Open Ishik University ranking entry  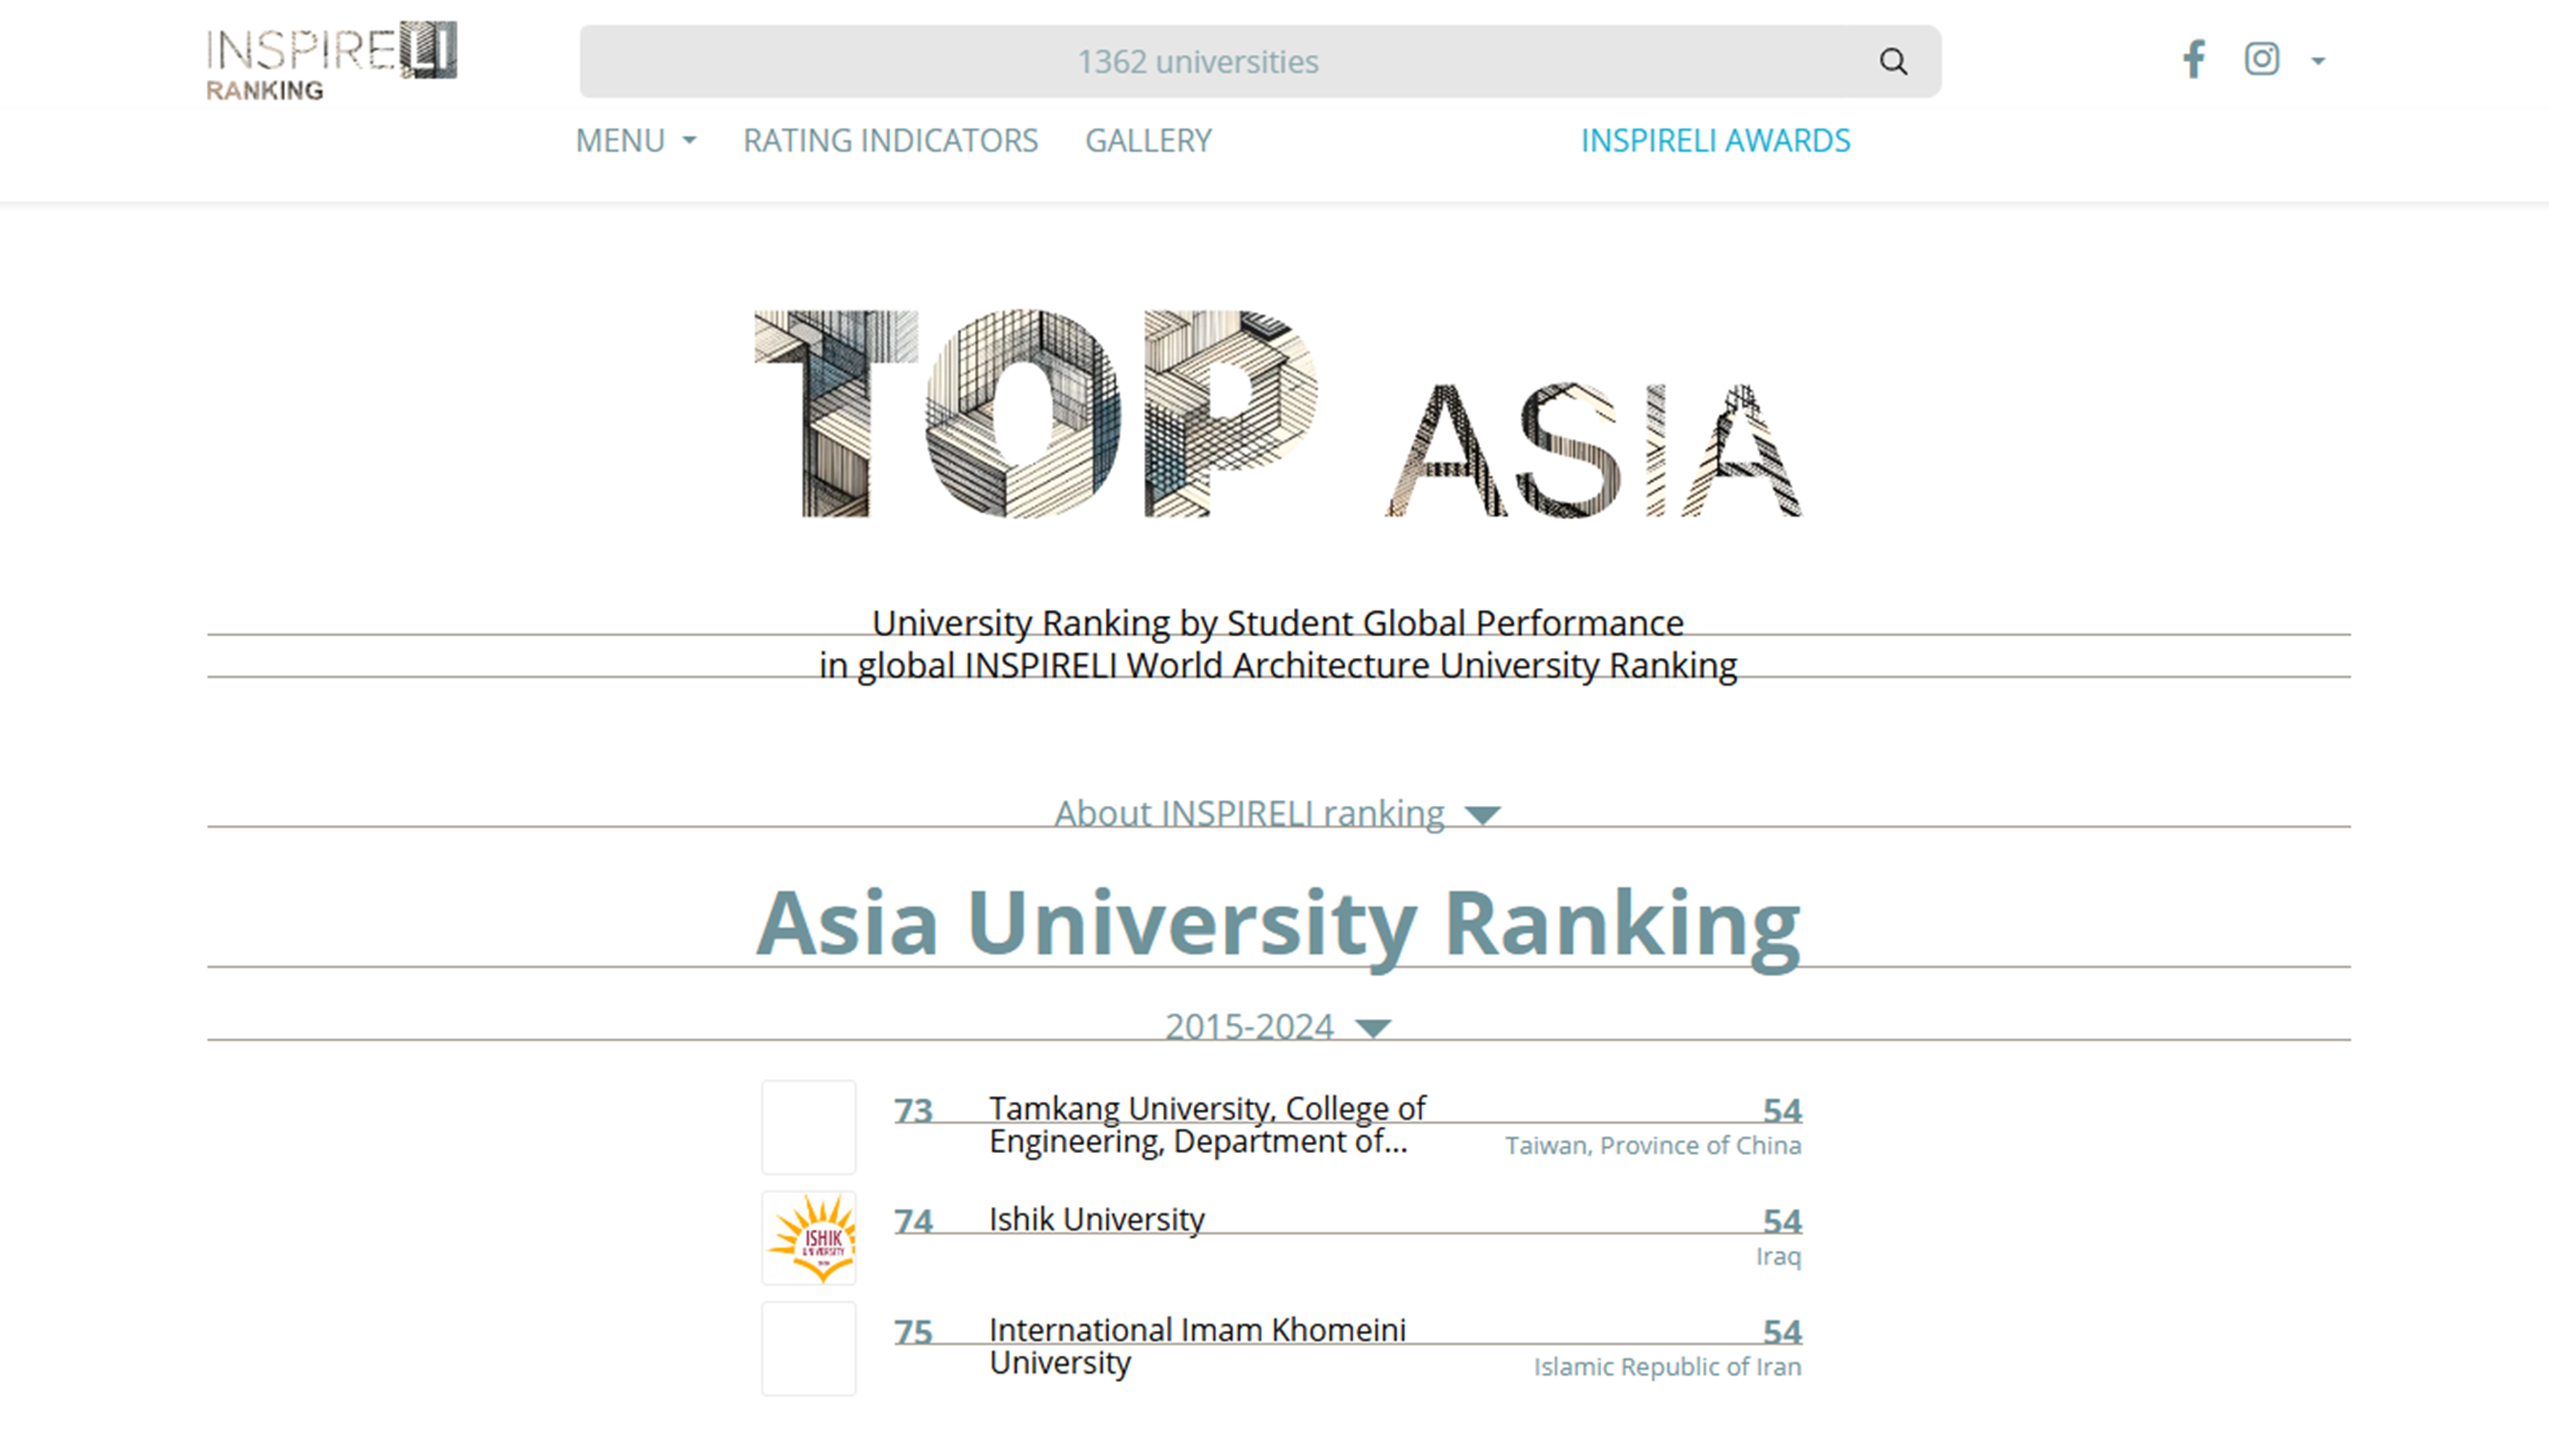click(x=1096, y=1219)
